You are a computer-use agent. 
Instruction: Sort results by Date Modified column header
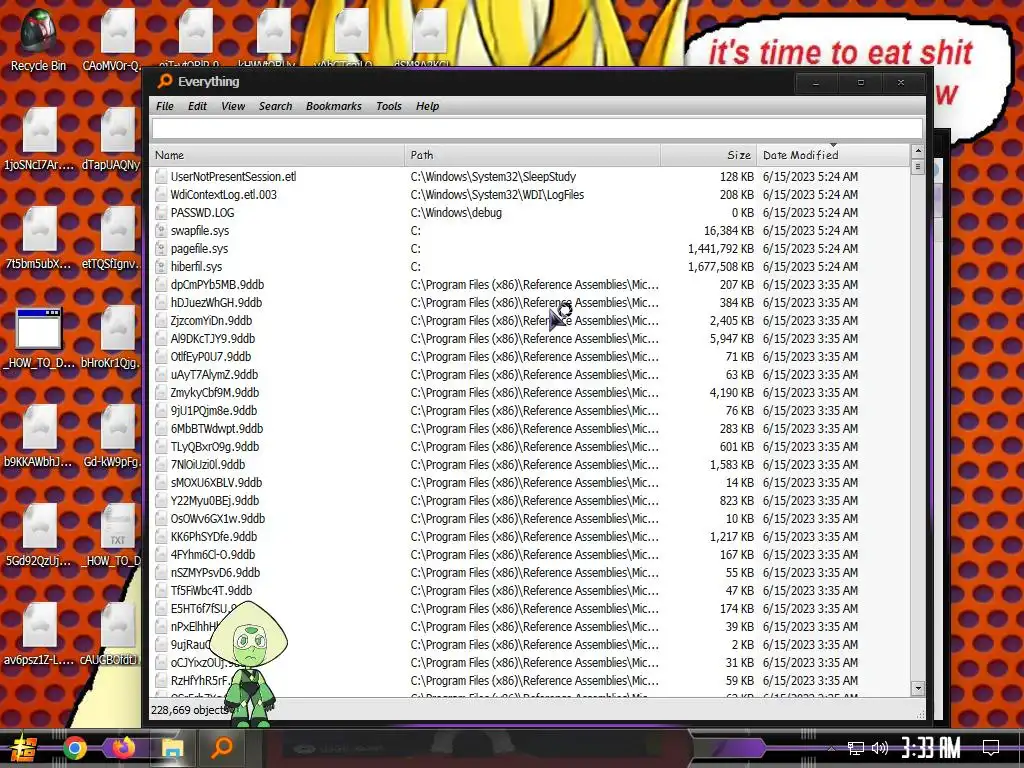(833, 155)
